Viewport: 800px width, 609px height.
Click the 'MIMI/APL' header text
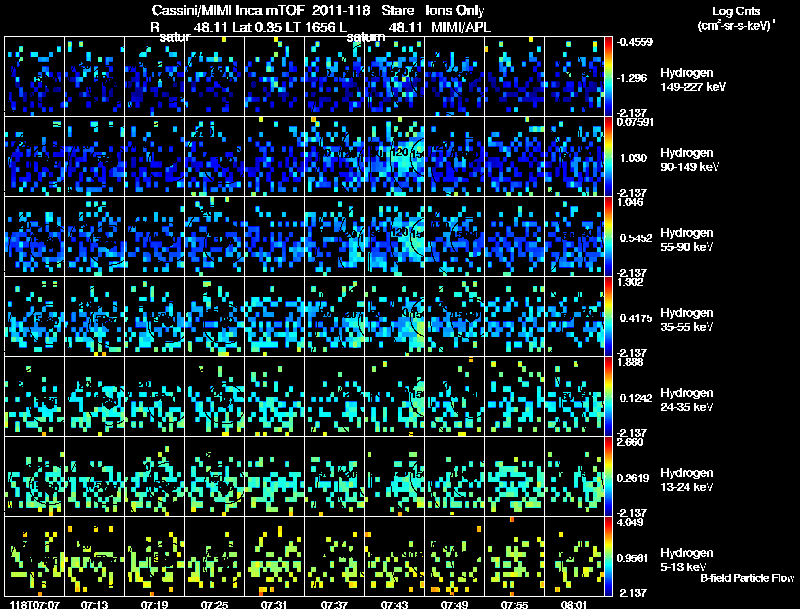(461, 27)
